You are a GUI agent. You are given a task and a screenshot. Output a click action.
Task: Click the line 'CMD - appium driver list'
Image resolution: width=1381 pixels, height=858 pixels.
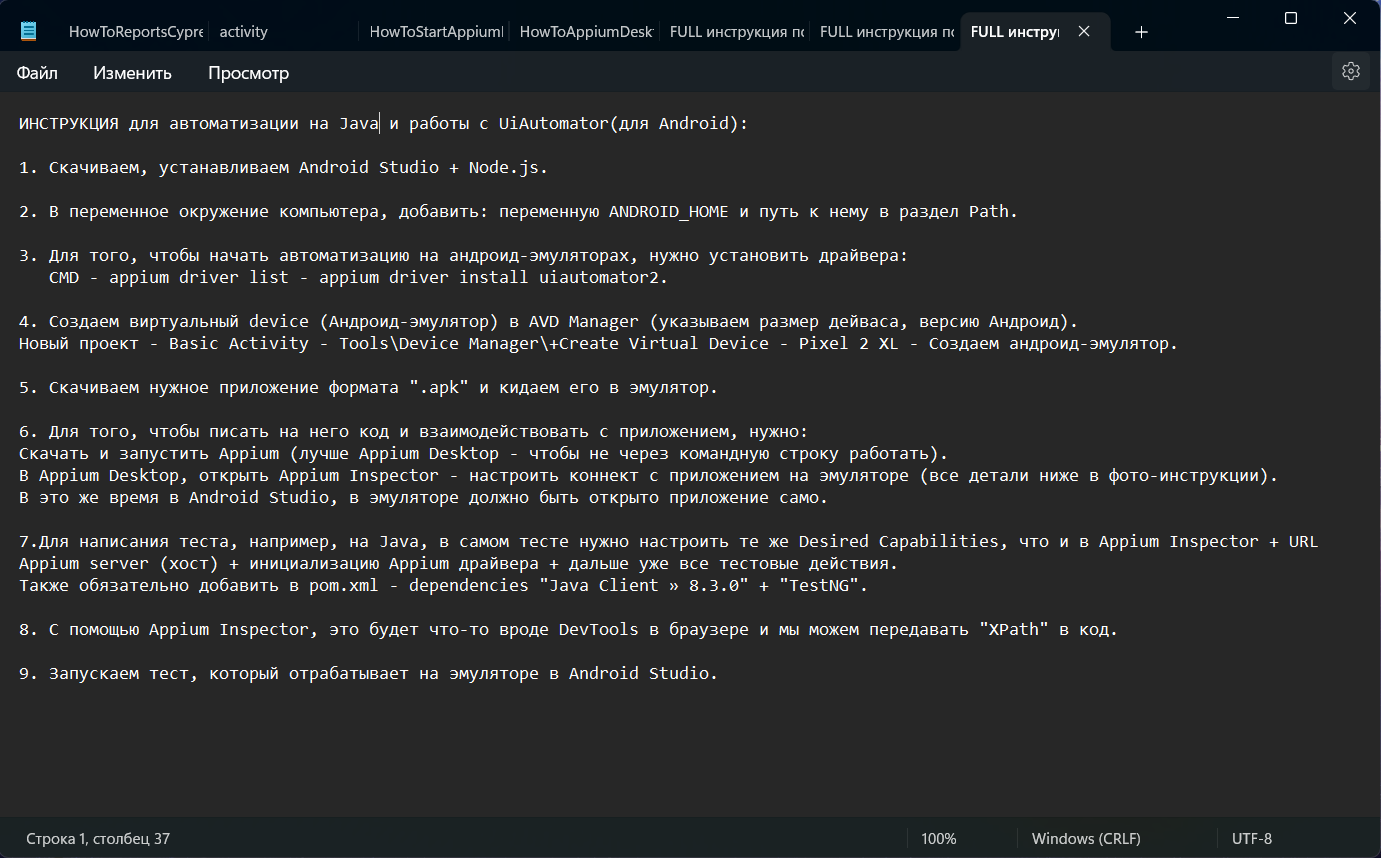358,278
